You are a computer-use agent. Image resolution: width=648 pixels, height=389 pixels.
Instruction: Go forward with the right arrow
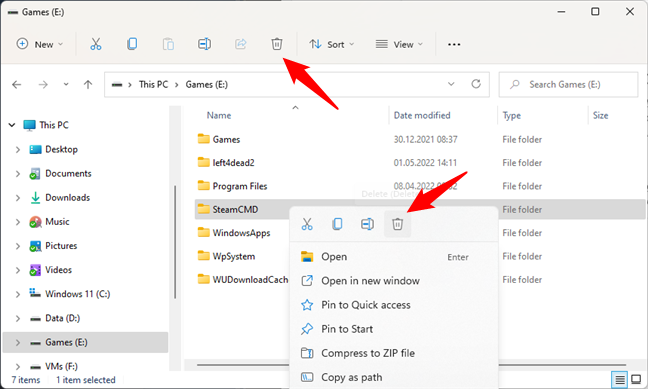tap(43, 85)
